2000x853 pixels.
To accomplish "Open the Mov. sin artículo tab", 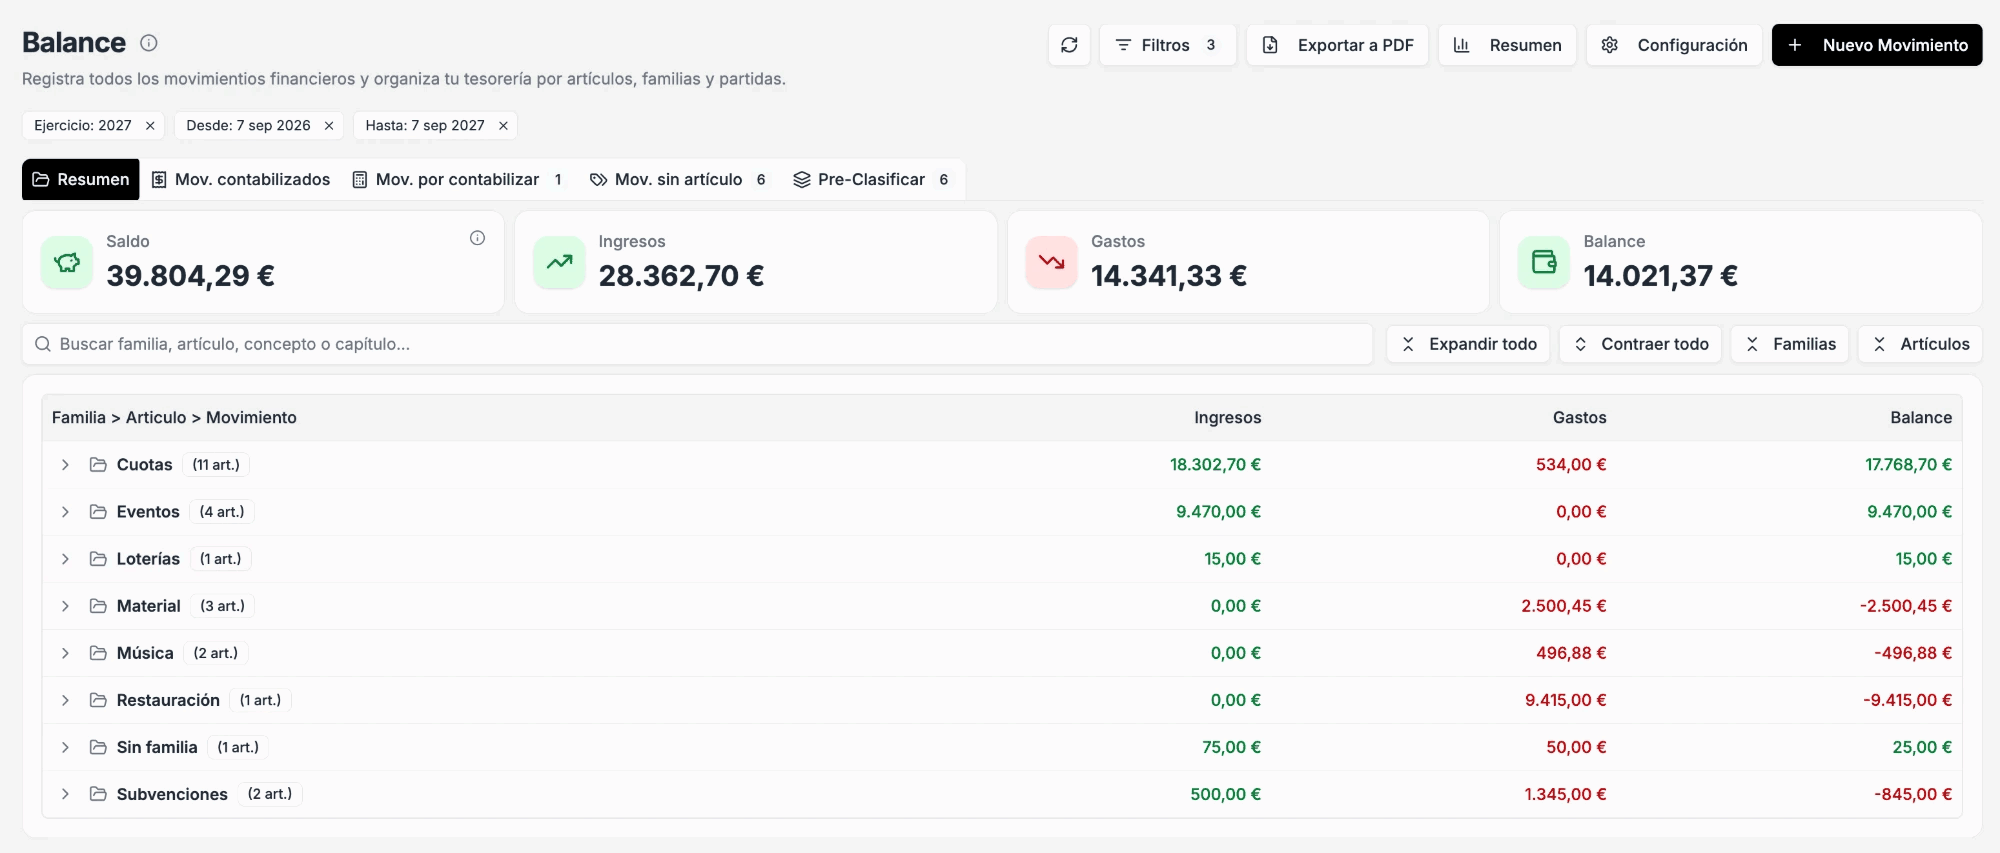I will click(x=679, y=180).
